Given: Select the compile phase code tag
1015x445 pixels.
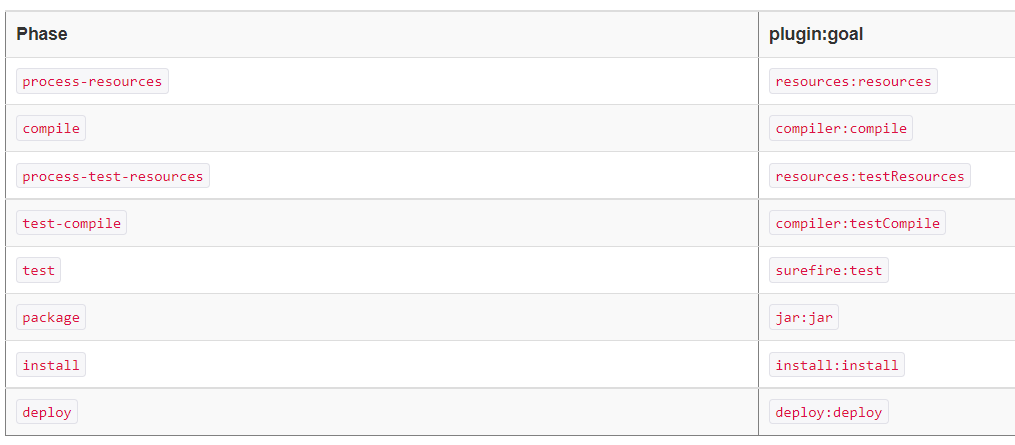Looking at the screenshot, I should tap(50, 128).
